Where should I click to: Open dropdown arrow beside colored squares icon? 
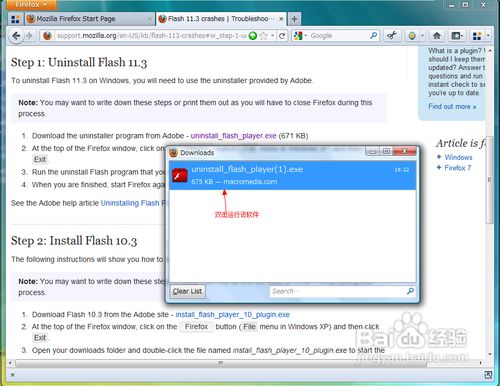click(x=488, y=36)
